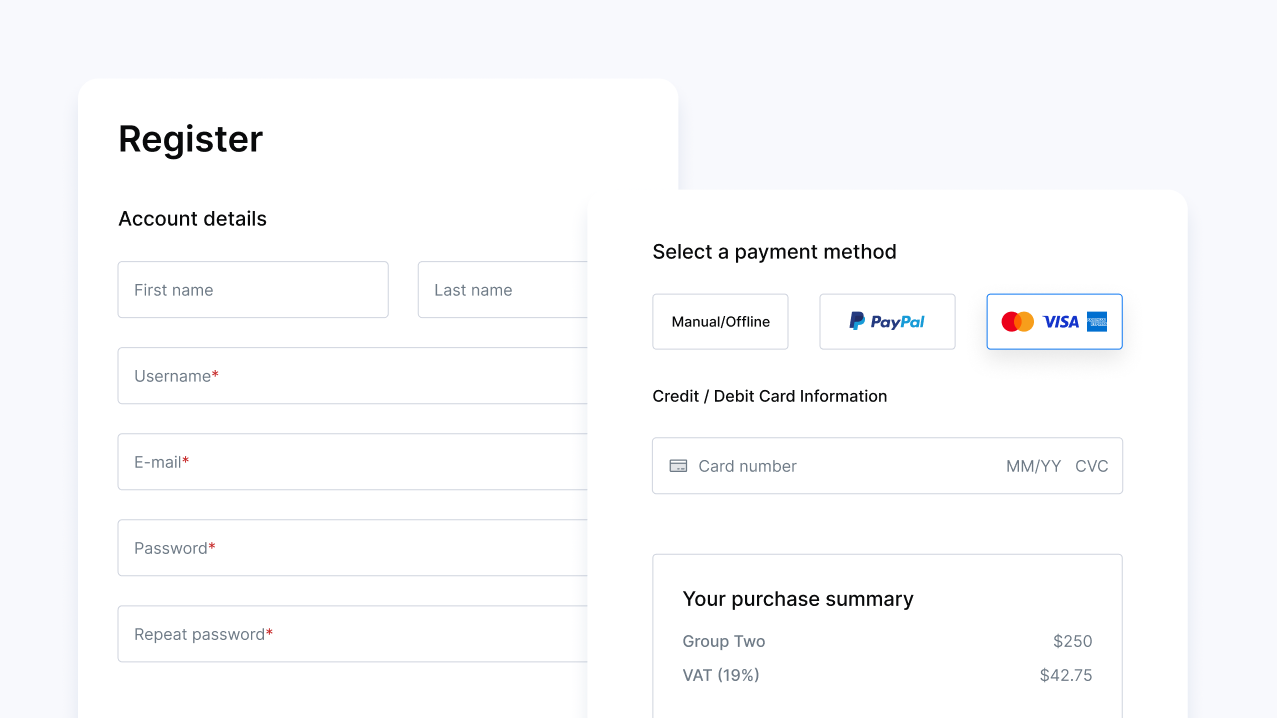1277x718 pixels.
Task: Click the First name input field
Action: coord(253,290)
